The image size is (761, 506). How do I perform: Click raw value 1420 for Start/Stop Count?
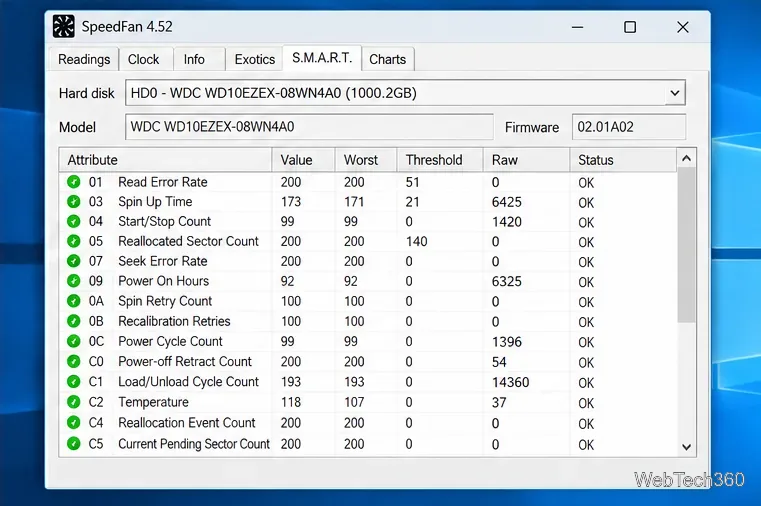tap(507, 222)
